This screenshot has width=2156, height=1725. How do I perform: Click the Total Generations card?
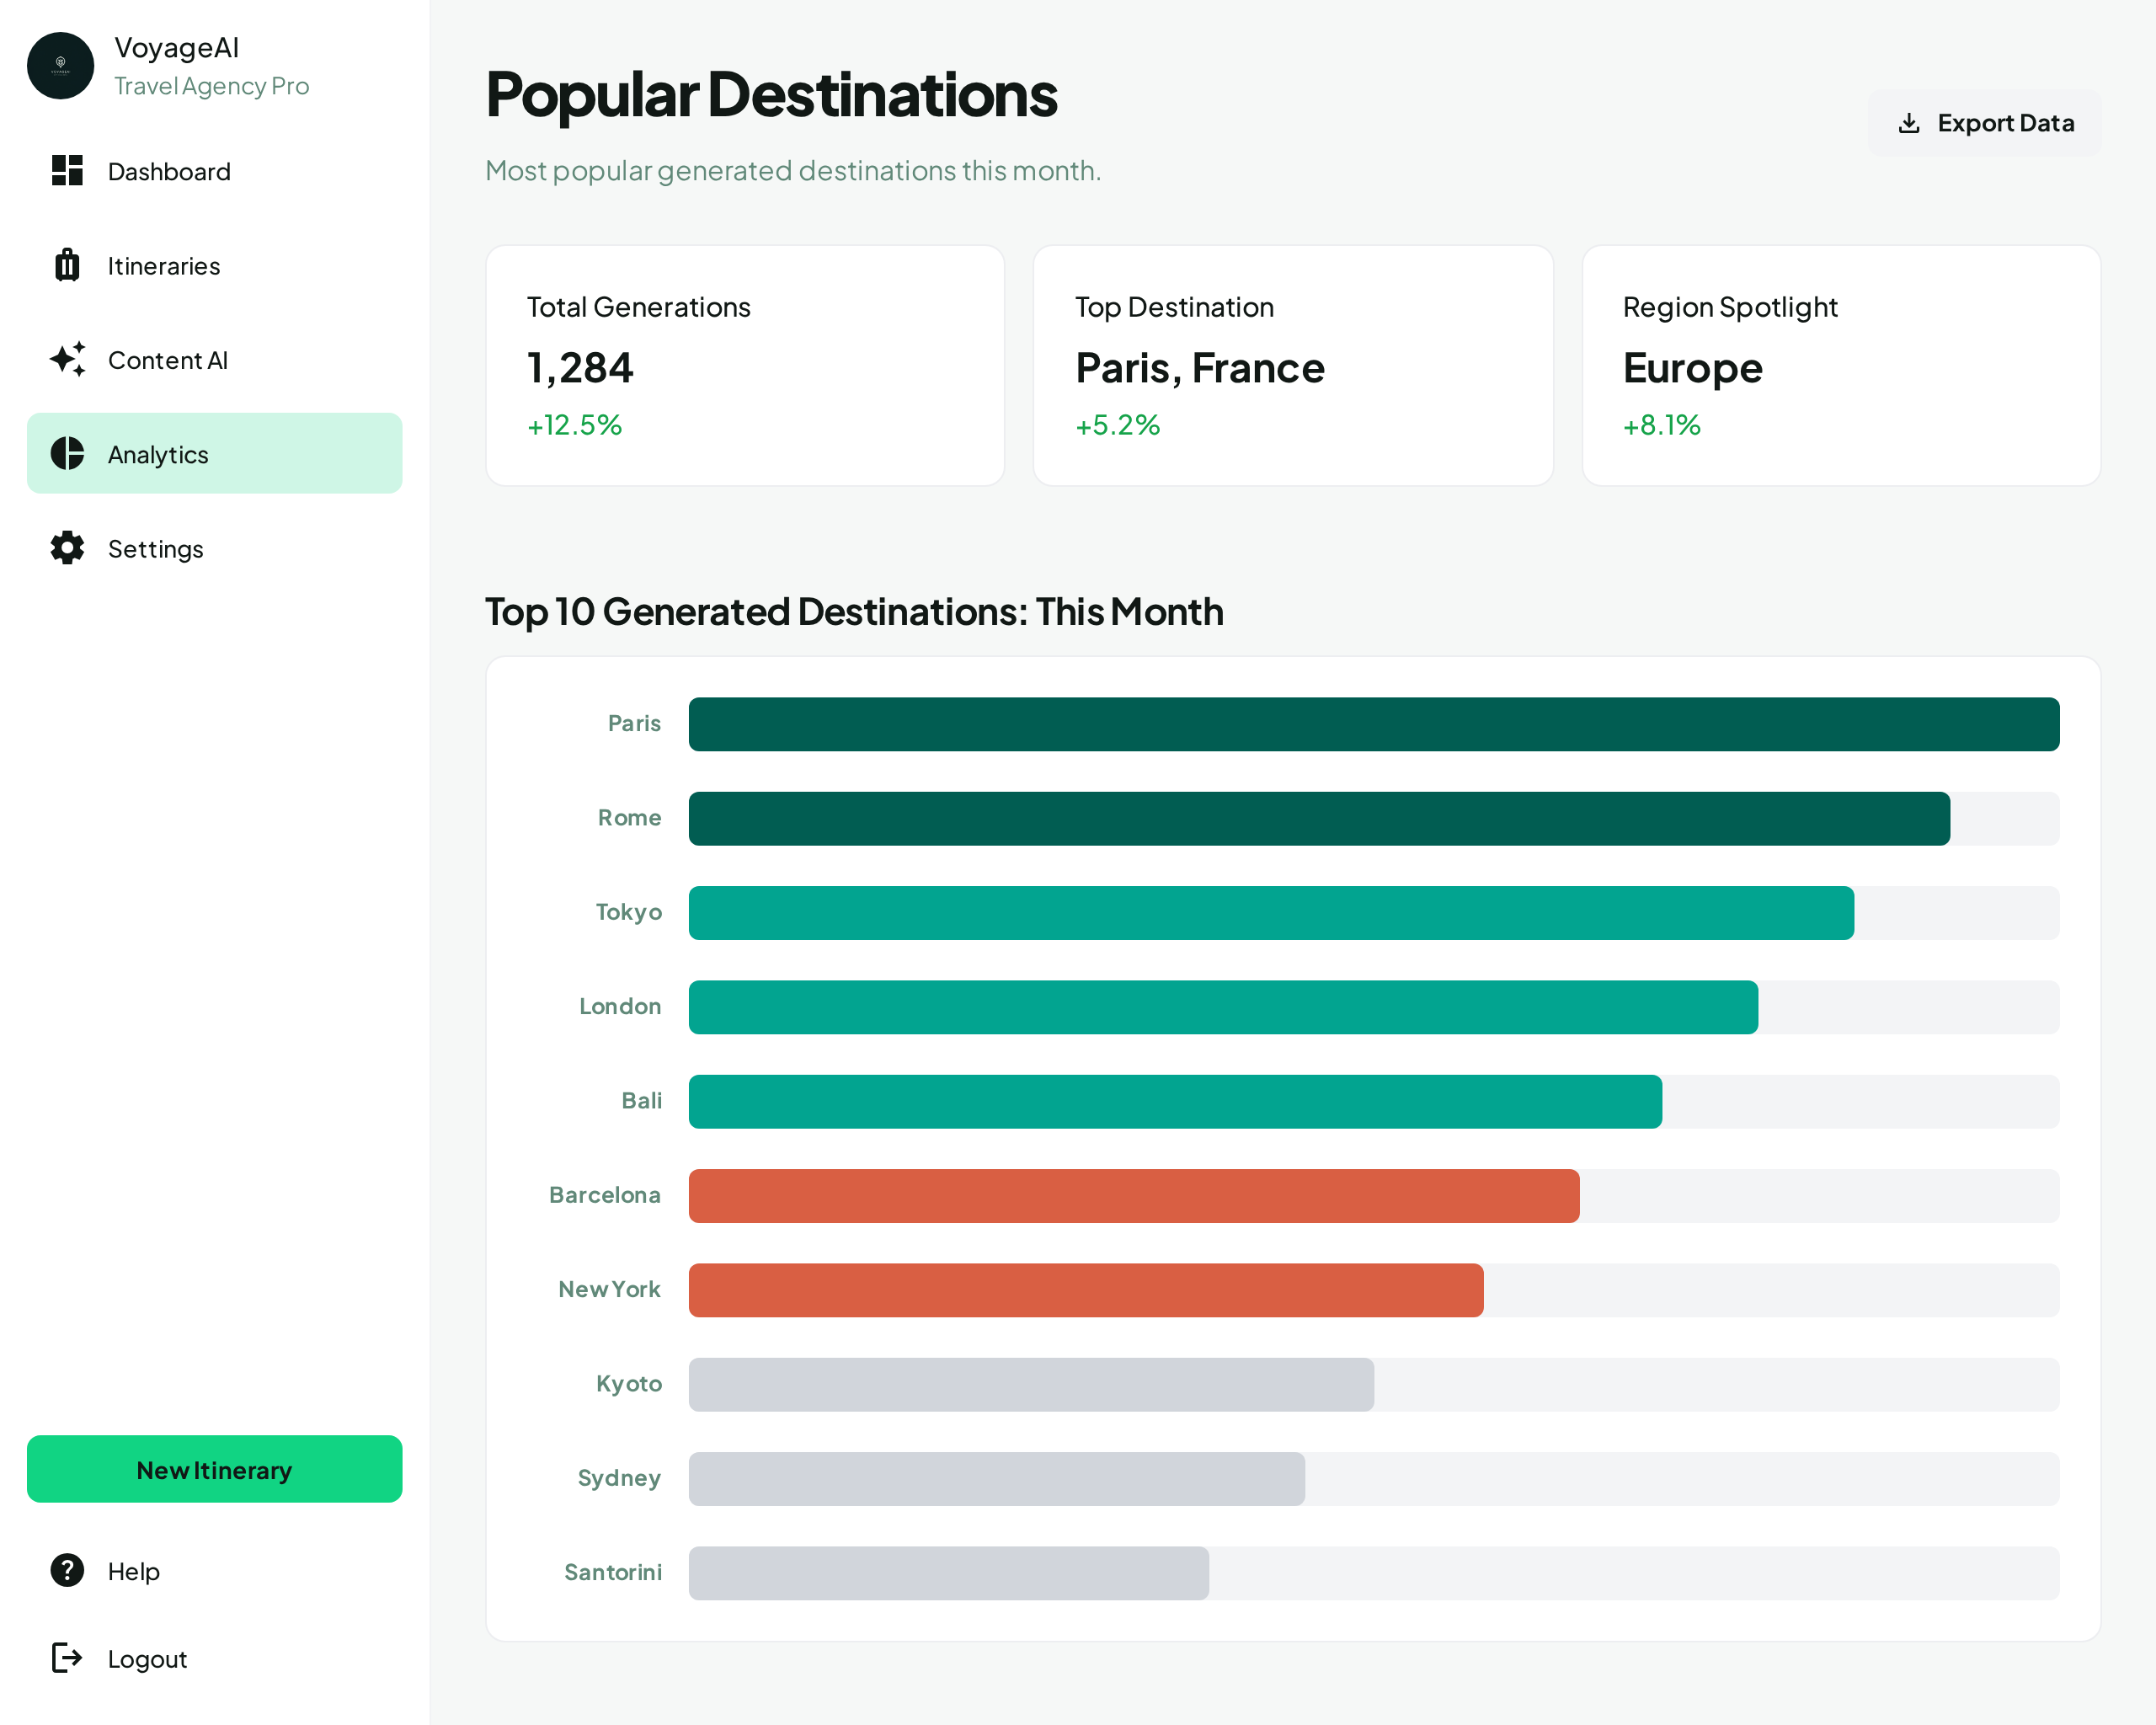tap(745, 366)
